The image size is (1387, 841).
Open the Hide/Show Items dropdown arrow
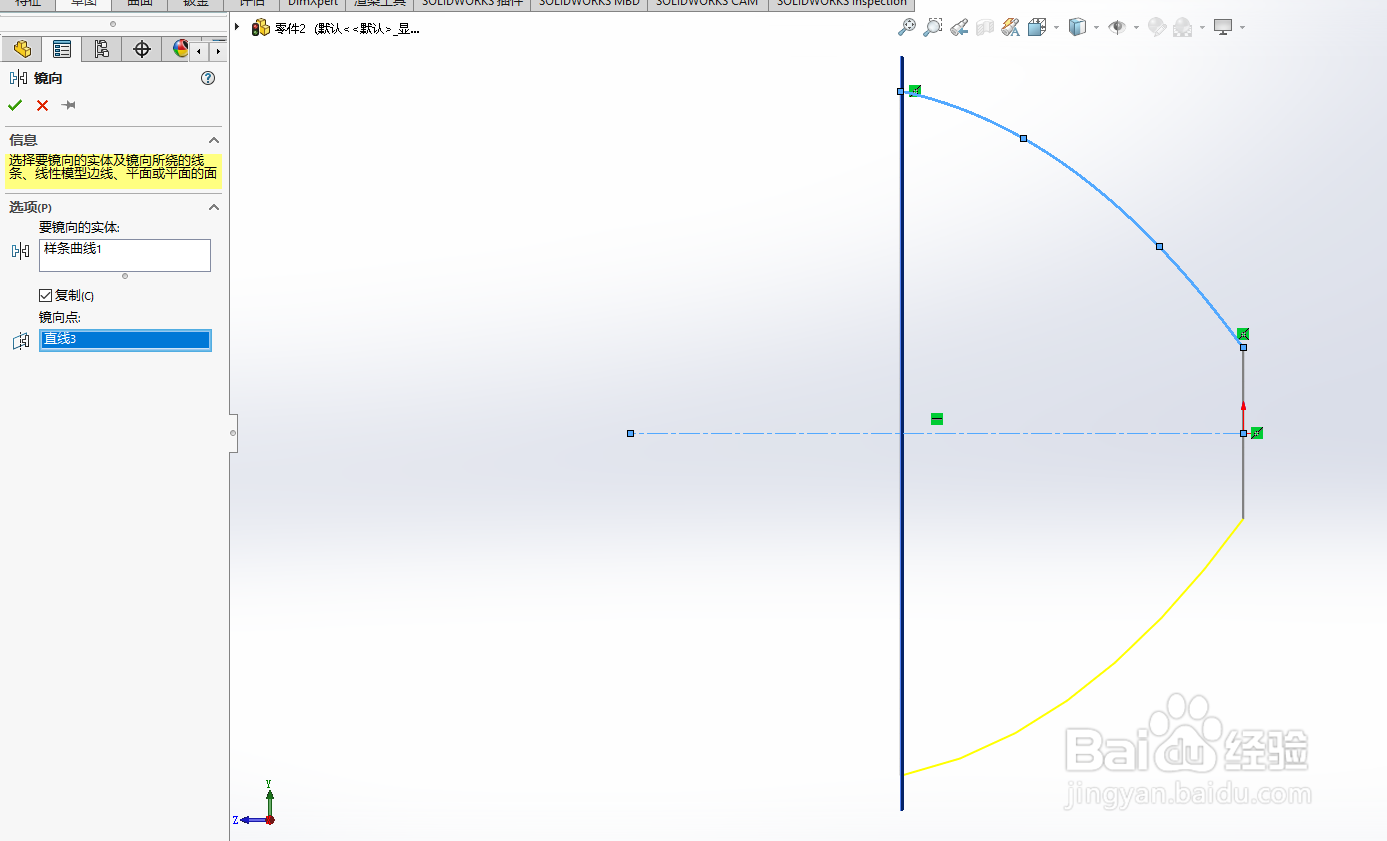[1137, 28]
